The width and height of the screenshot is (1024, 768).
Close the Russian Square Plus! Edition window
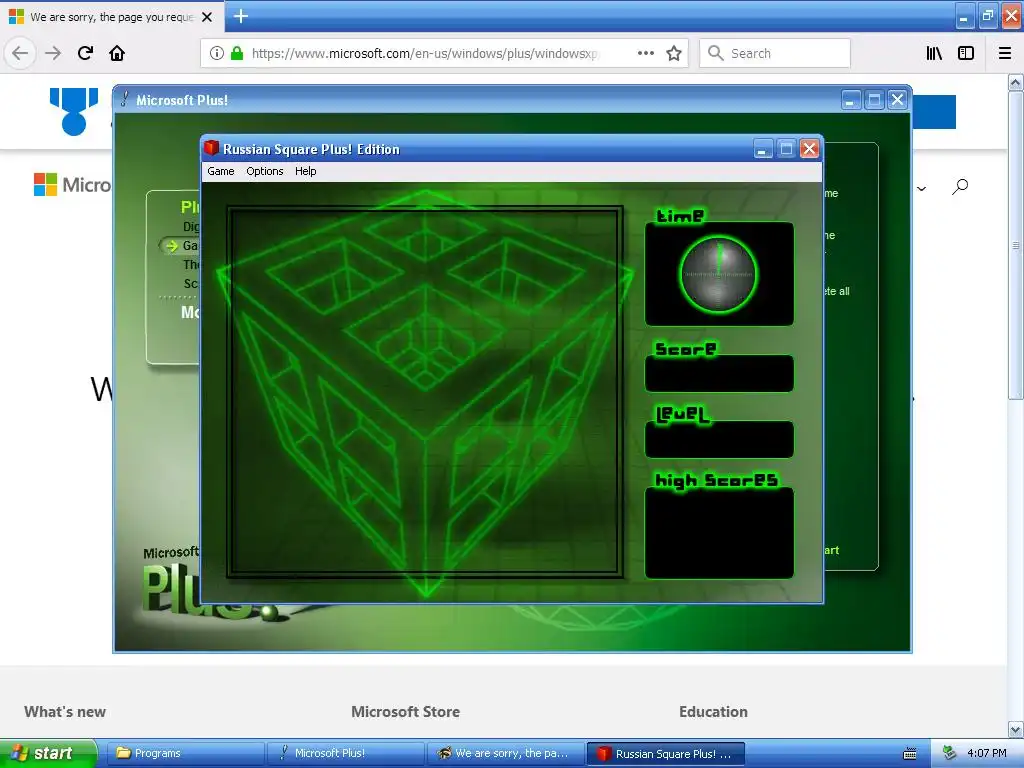click(809, 149)
